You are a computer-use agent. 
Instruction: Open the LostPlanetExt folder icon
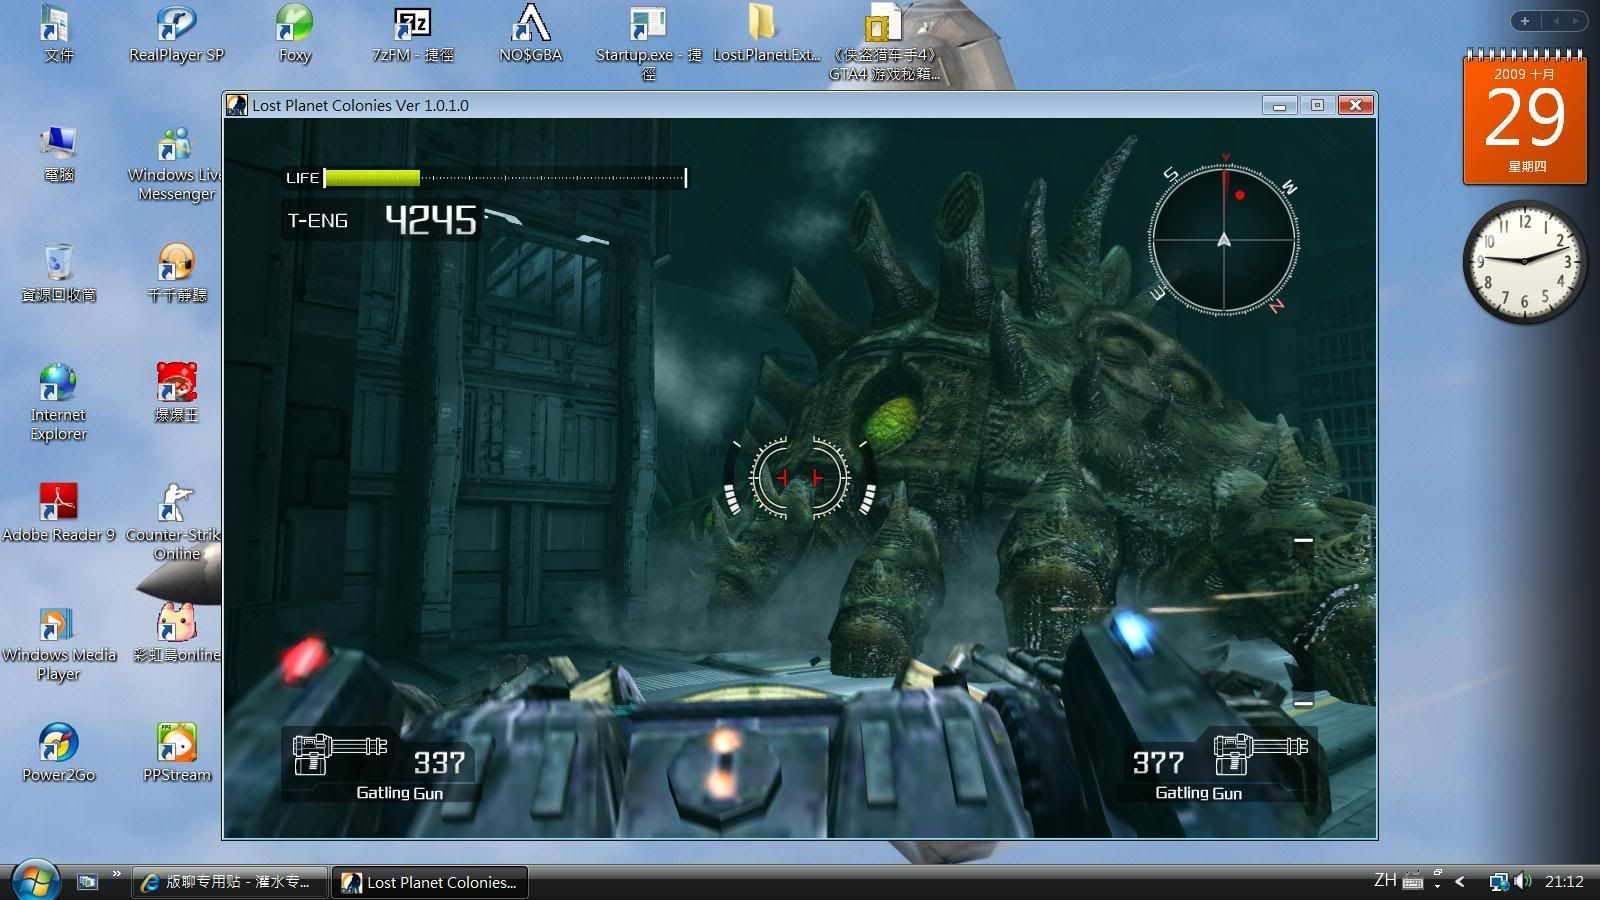tap(765, 32)
